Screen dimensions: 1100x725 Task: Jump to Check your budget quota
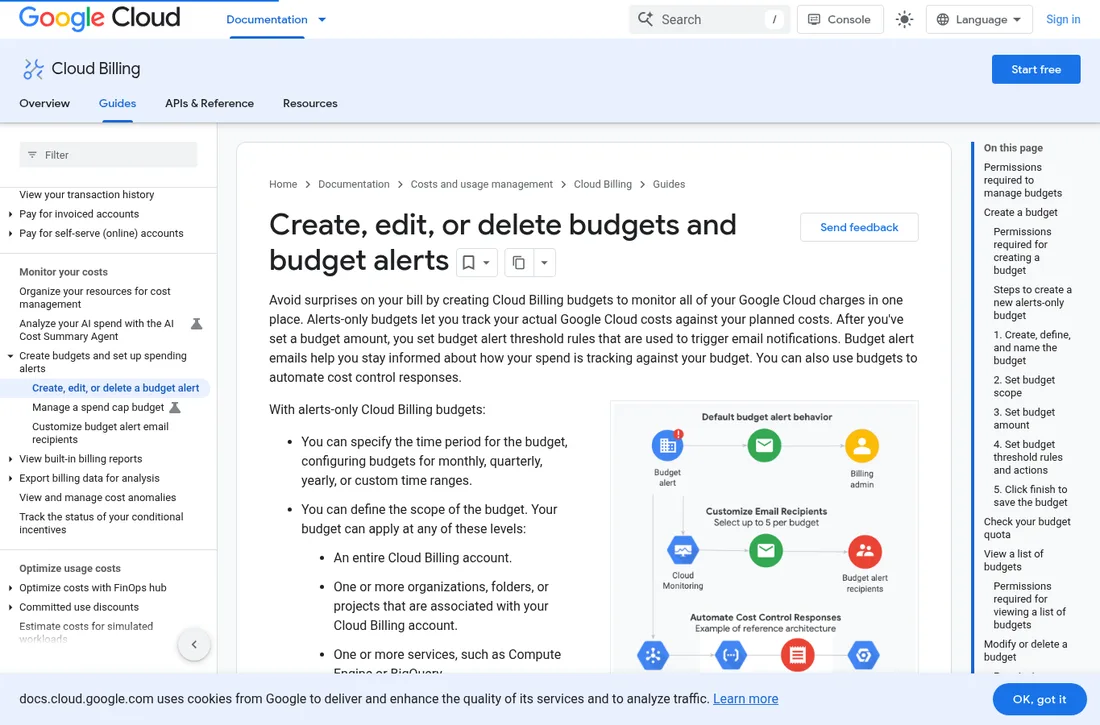point(1026,528)
